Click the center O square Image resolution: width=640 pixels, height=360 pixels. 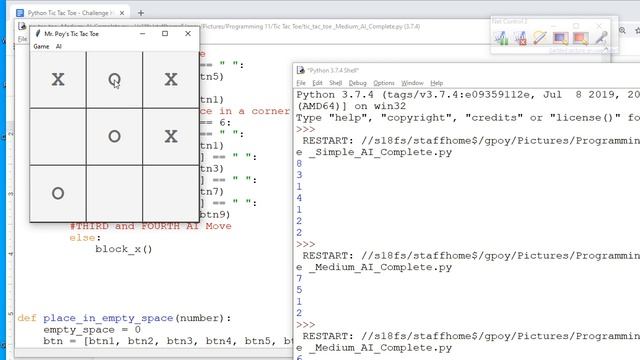(114, 136)
